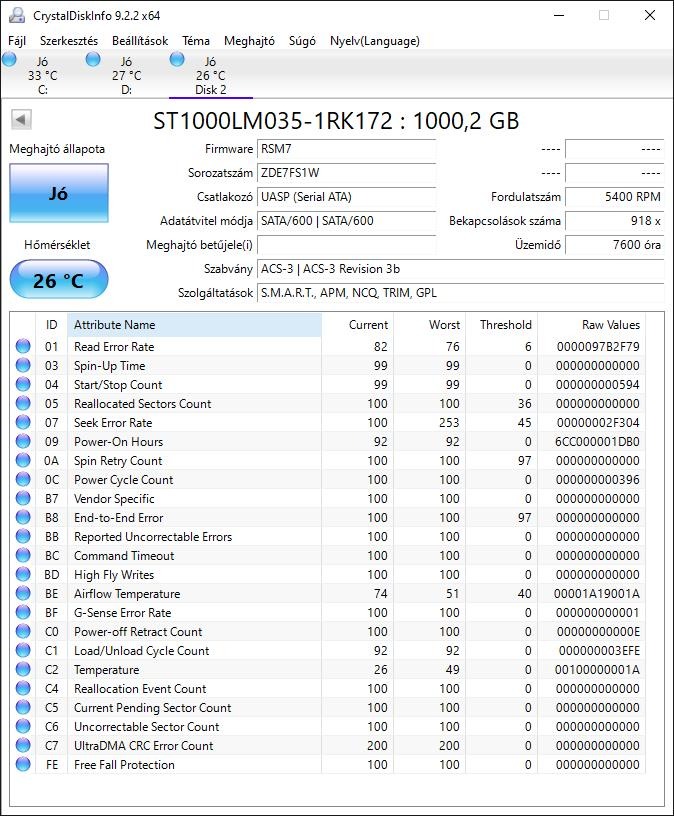Click the Szolgáltatások features field
Viewport: 674px width, 816px height.
[x=461, y=292]
